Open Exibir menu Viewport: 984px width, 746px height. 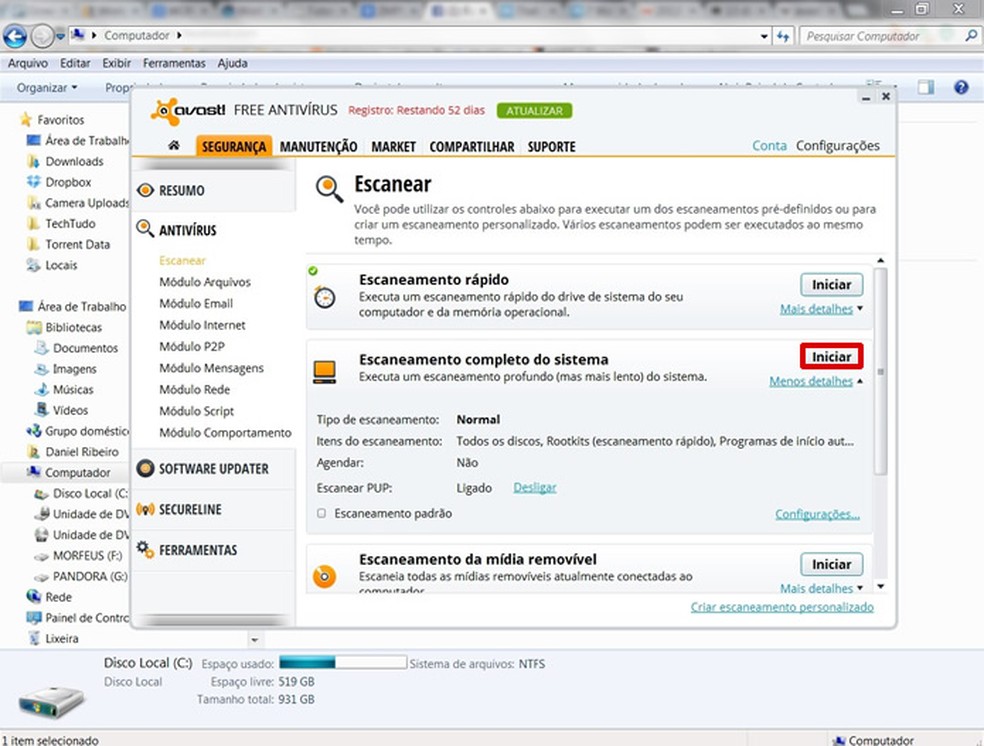point(117,63)
